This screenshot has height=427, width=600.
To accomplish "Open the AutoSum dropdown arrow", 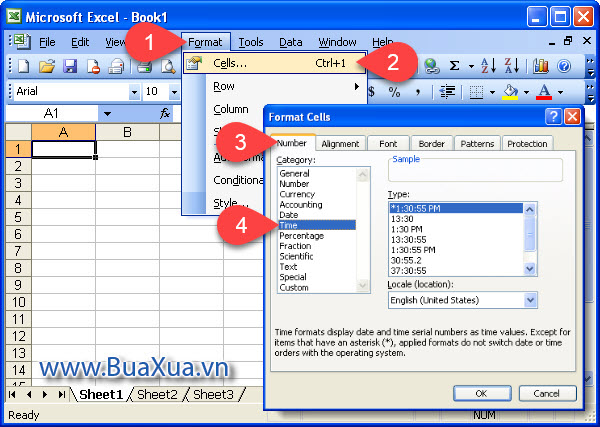I will pos(471,67).
